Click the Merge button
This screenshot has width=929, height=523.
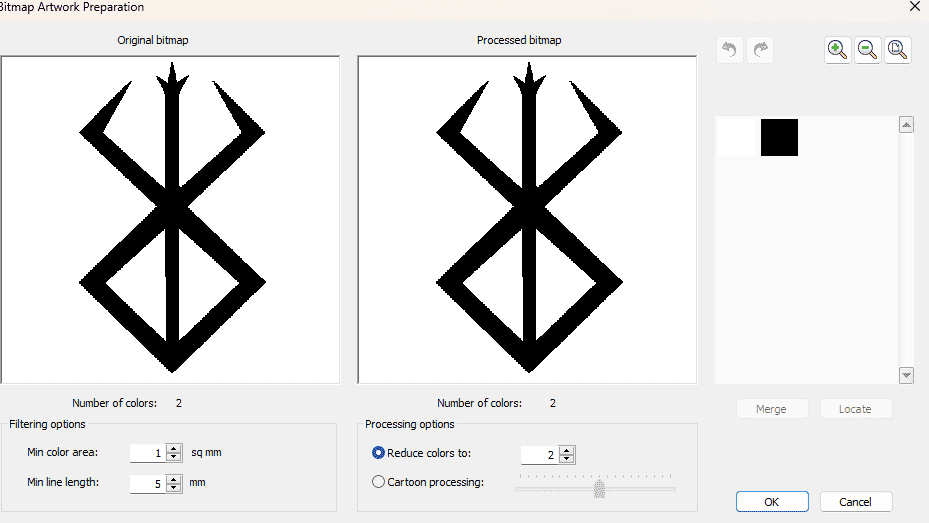(771, 409)
